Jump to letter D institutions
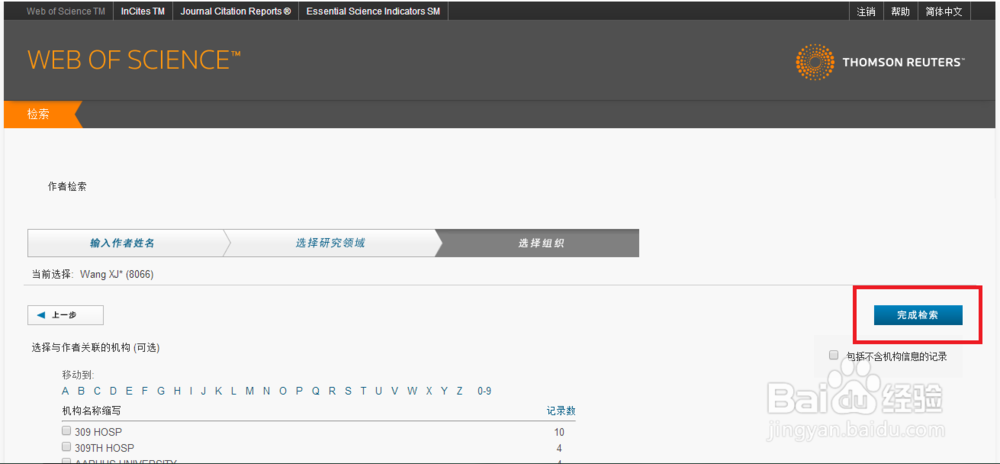The width and height of the screenshot is (1000, 464). (114, 391)
